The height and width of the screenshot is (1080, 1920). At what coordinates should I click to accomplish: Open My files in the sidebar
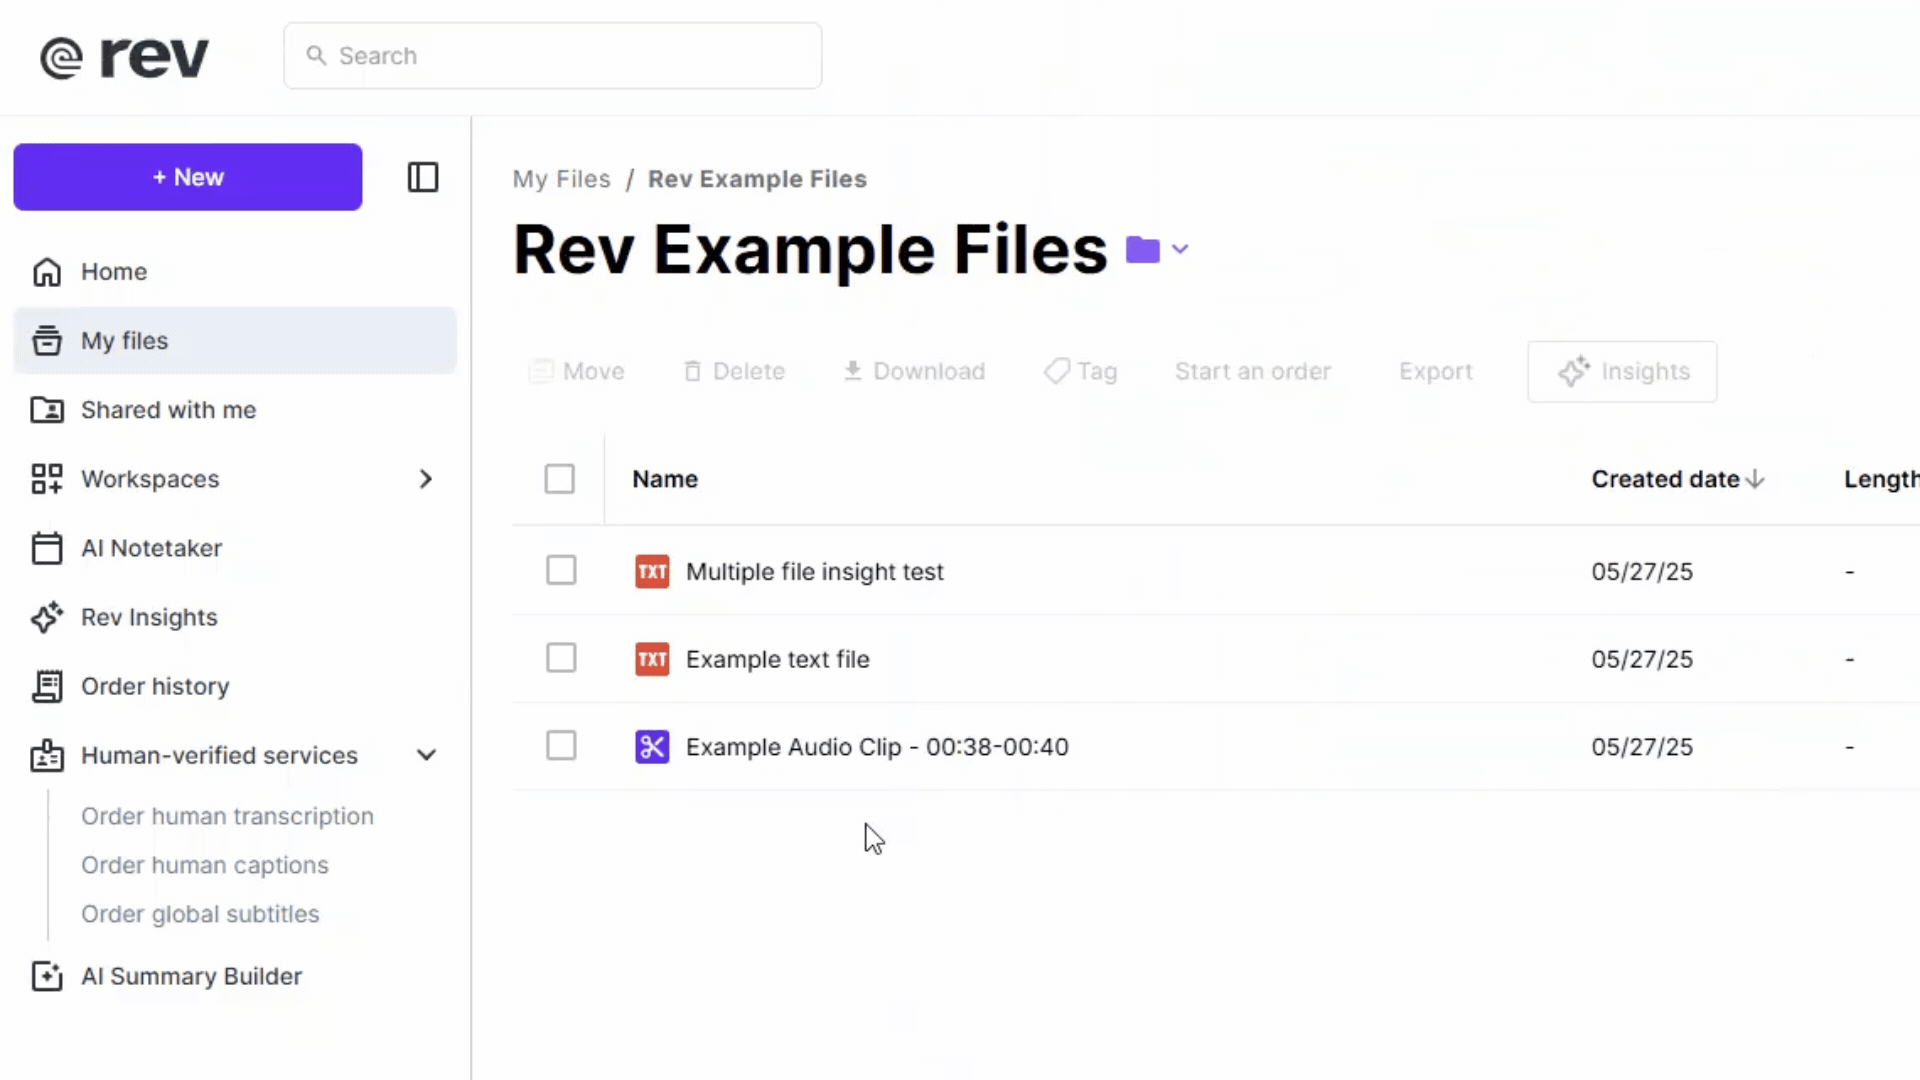(235, 341)
